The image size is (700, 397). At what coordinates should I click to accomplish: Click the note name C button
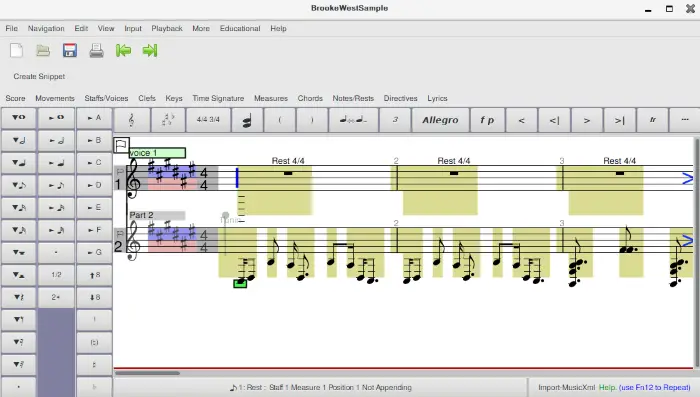tap(94, 163)
